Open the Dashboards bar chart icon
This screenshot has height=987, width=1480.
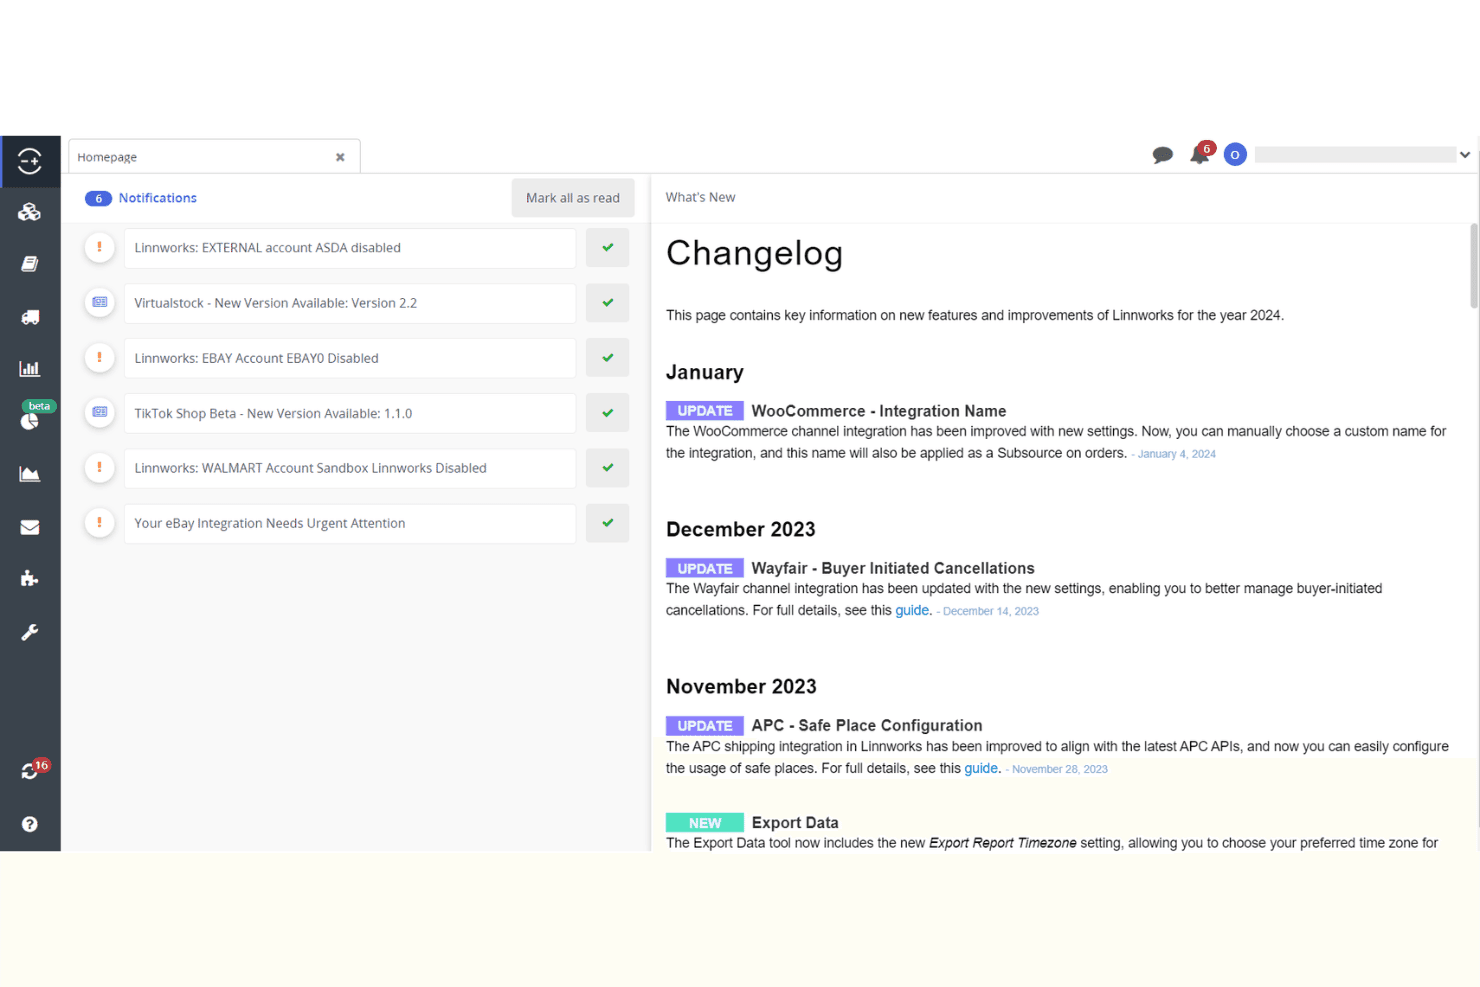click(x=30, y=369)
